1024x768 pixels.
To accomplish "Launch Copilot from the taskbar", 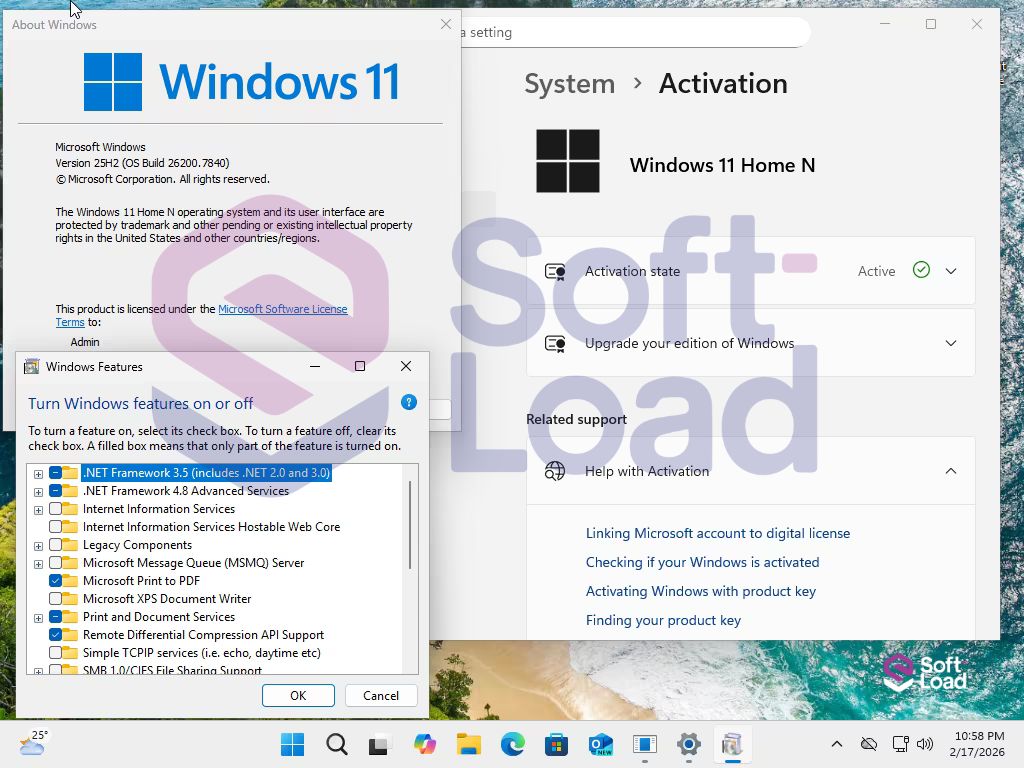I will click(424, 744).
